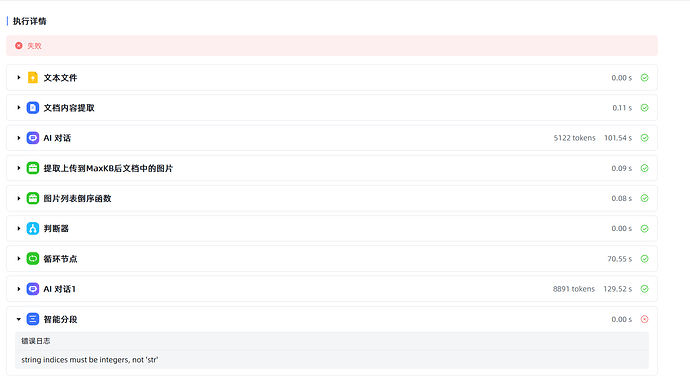Viewport: 690px width, 387px height.
Task: Click the 70.55 s duration value
Action: [x=620, y=259]
